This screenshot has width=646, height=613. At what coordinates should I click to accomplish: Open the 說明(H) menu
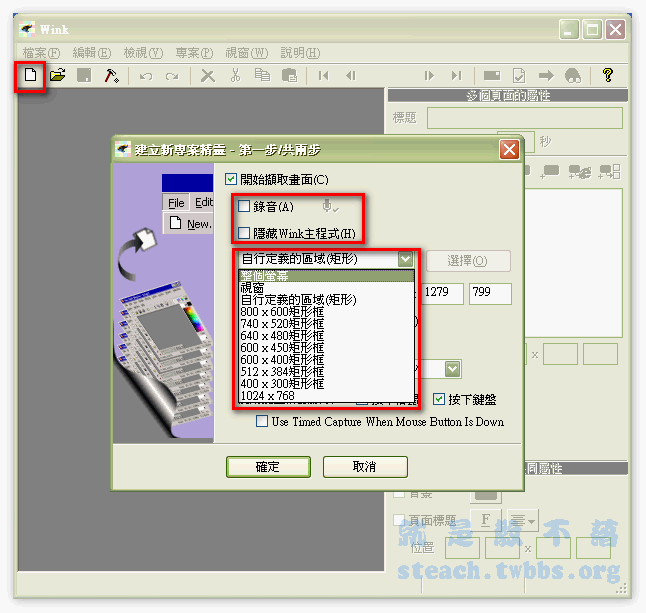(x=300, y=53)
